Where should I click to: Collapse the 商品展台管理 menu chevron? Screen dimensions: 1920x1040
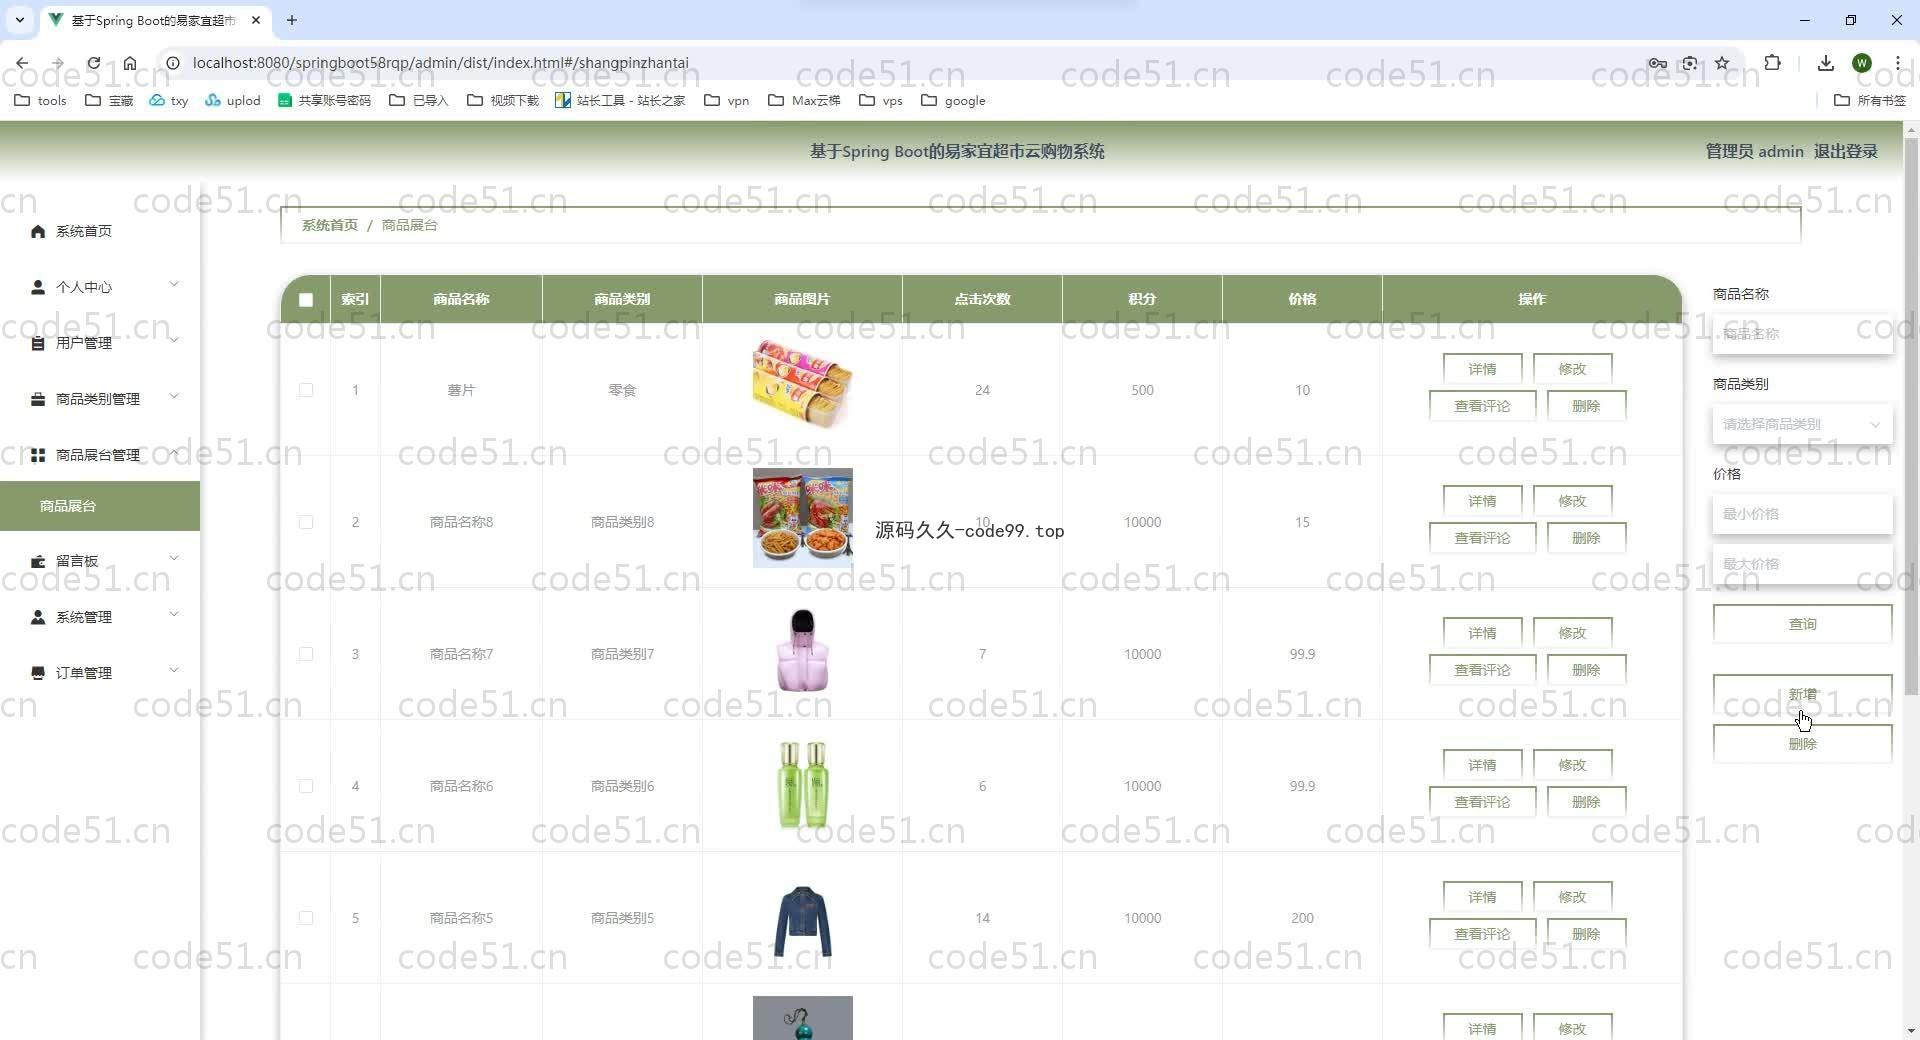pos(174,453)
